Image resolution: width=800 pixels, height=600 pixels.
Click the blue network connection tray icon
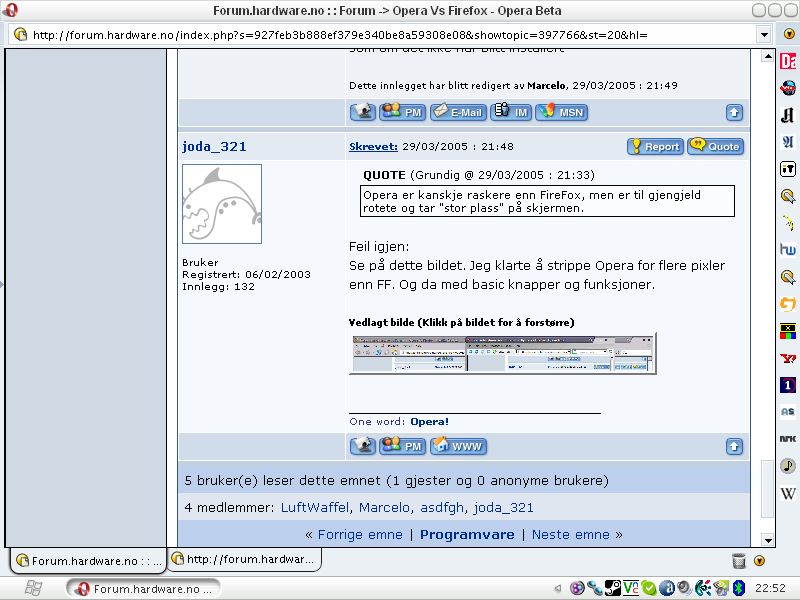click(594, 588)
